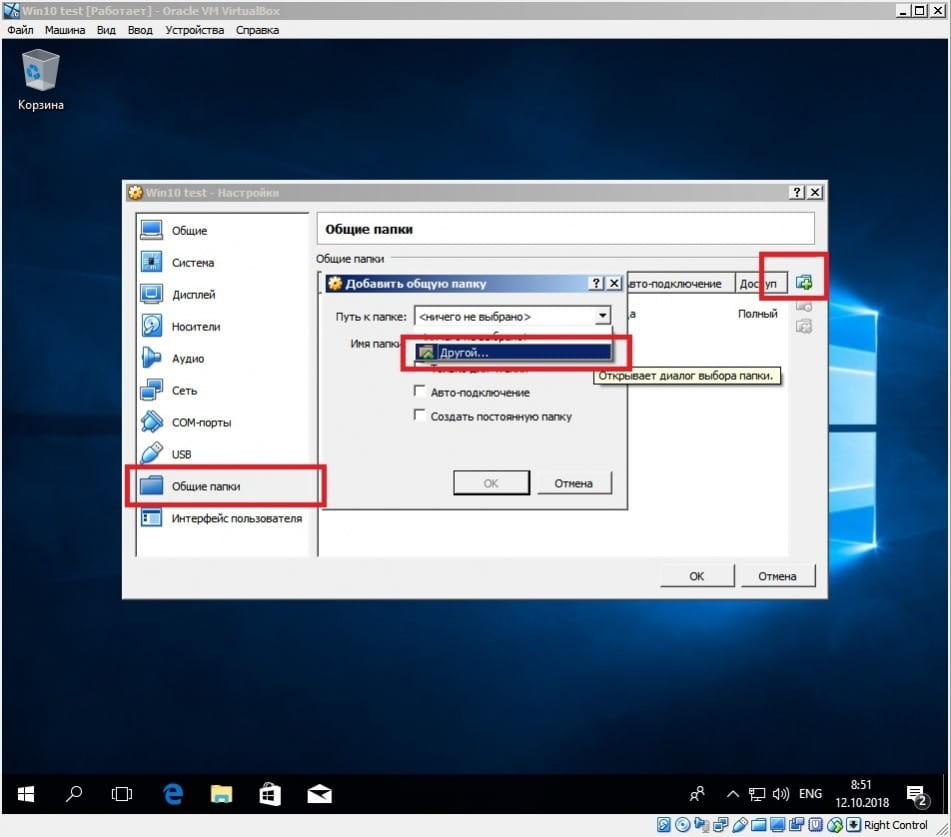Click help button of Добавить общую папку dialog

[x=596, y=283]
